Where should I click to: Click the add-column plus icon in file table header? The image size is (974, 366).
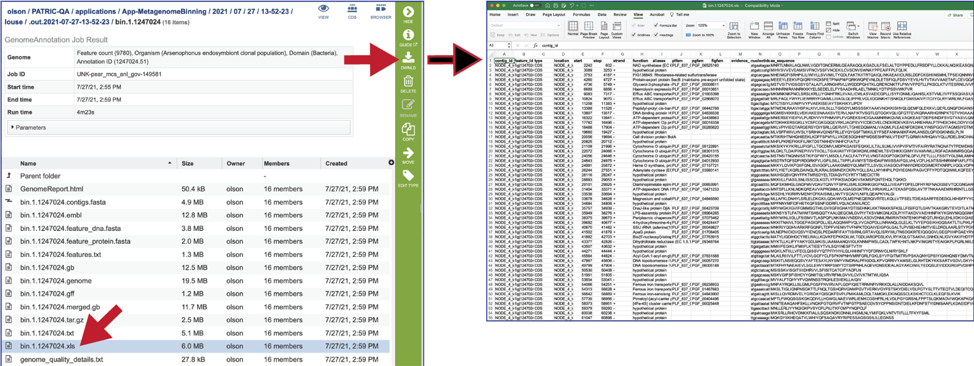[x=391, y=163]
